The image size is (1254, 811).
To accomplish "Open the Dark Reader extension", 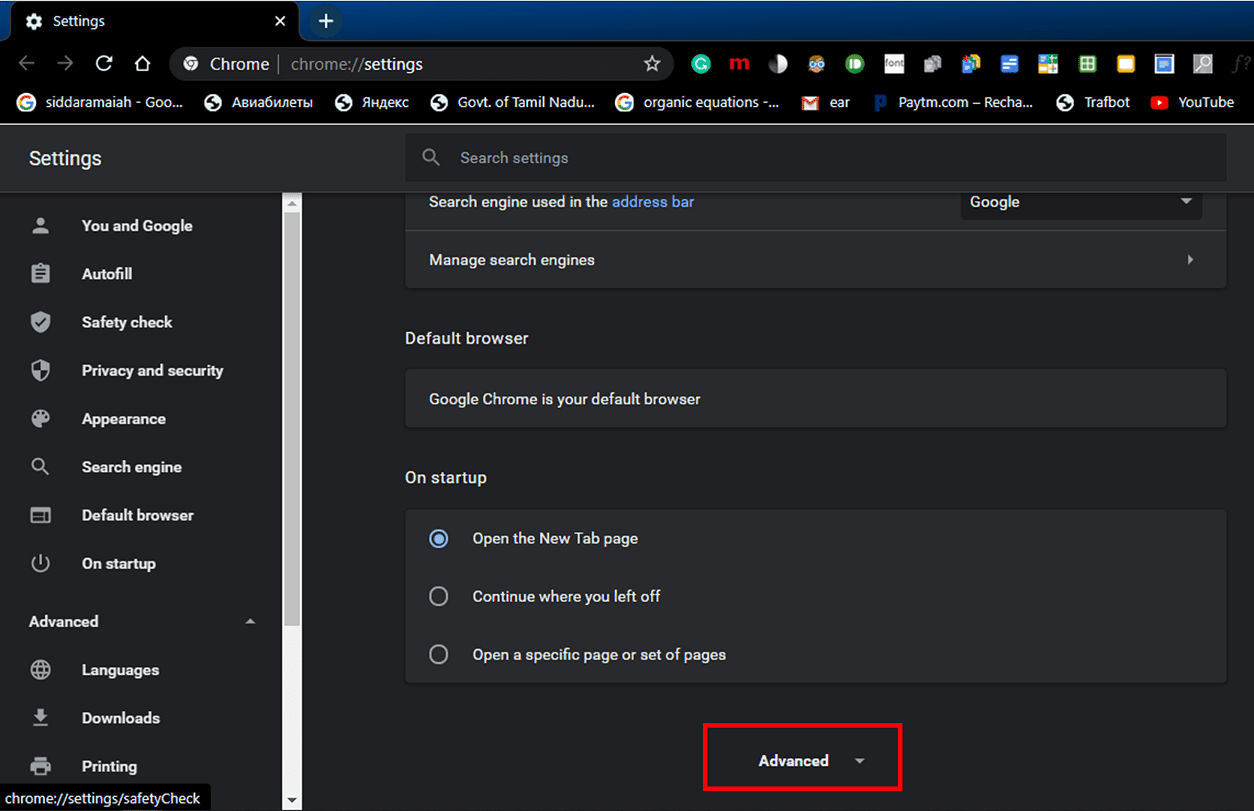I will coord(778,63).
